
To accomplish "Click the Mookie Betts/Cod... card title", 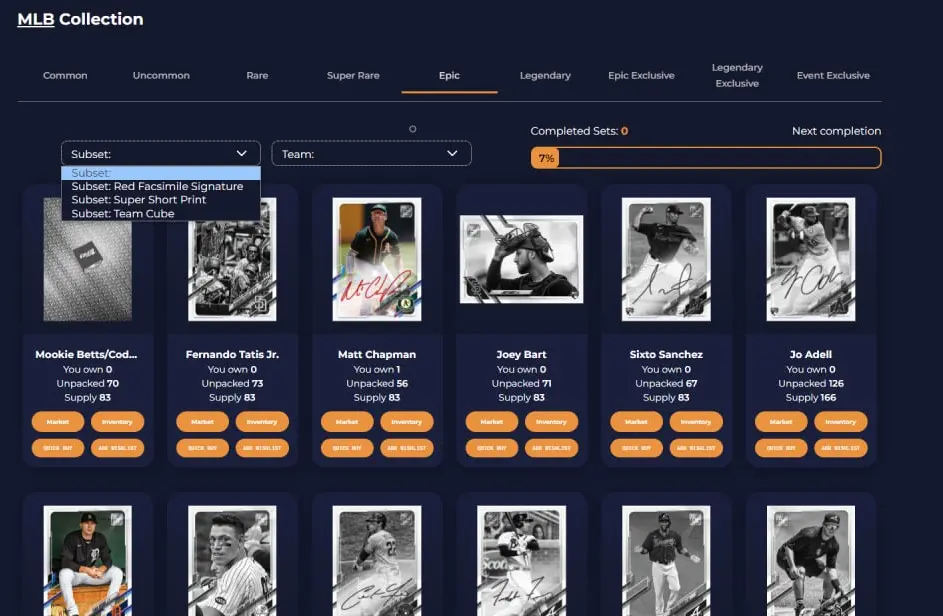I will click(x=87, y=354).
